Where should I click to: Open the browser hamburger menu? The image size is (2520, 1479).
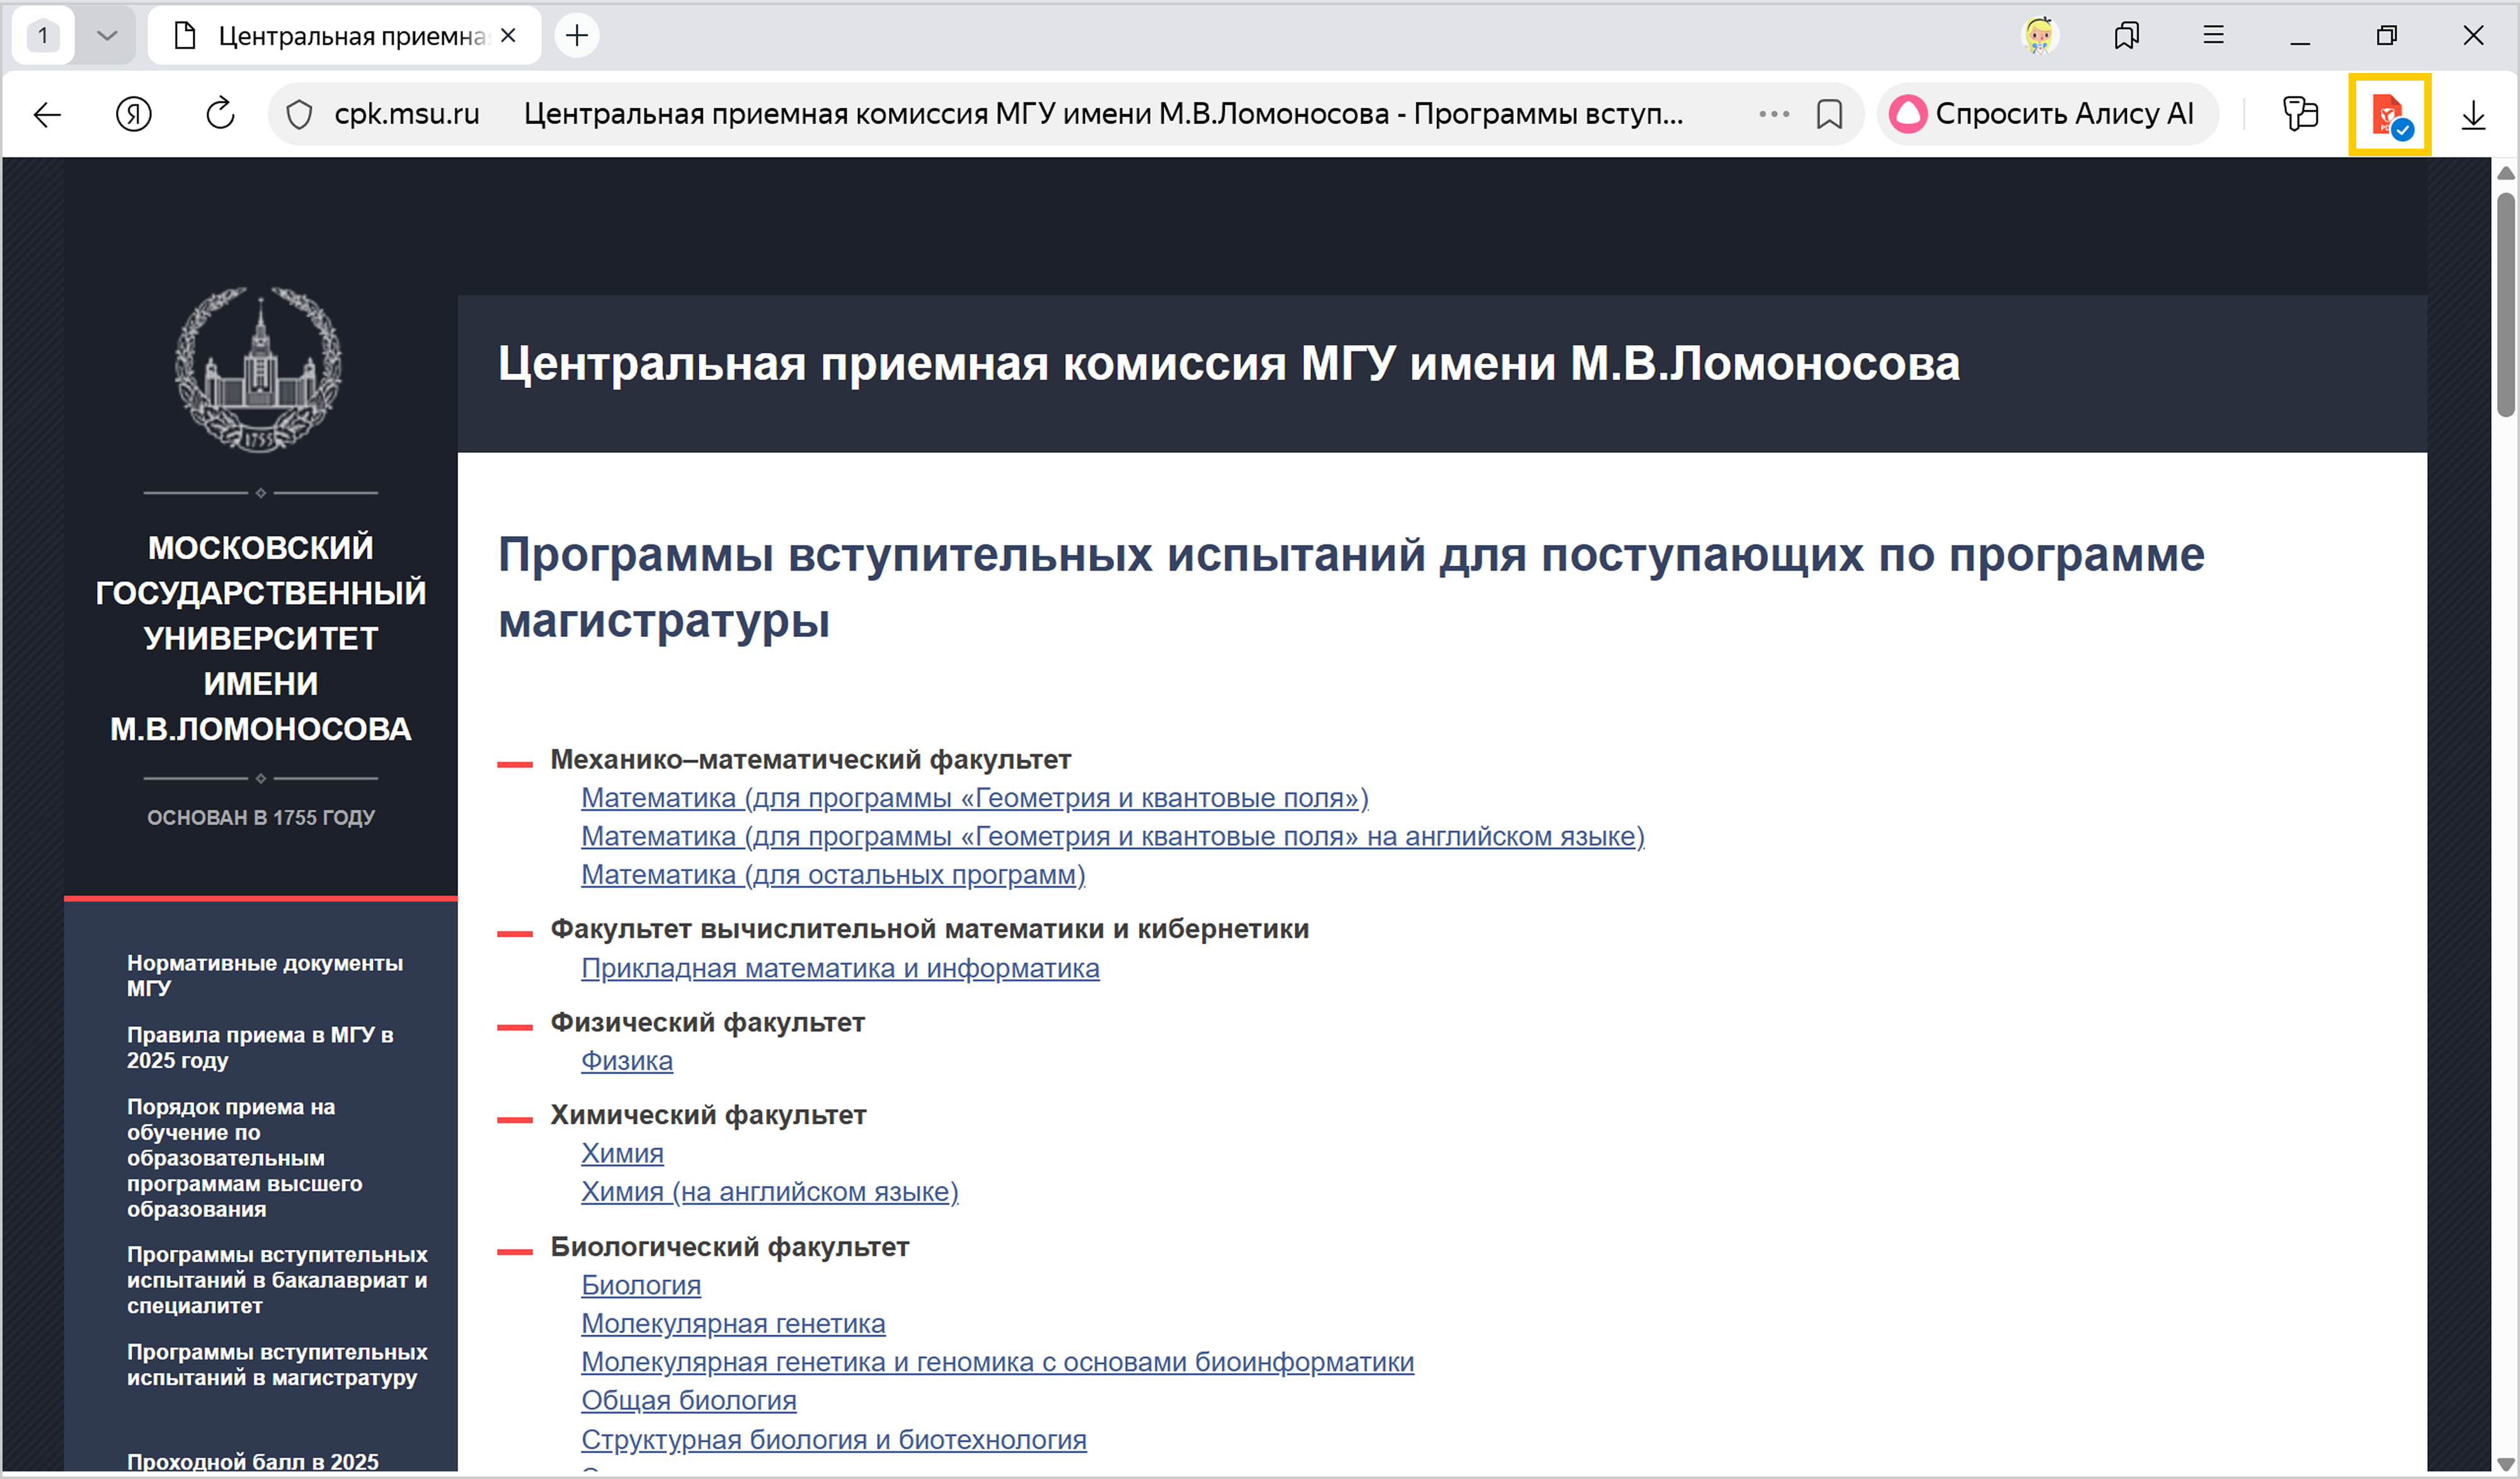click(x=2213, y=36)
